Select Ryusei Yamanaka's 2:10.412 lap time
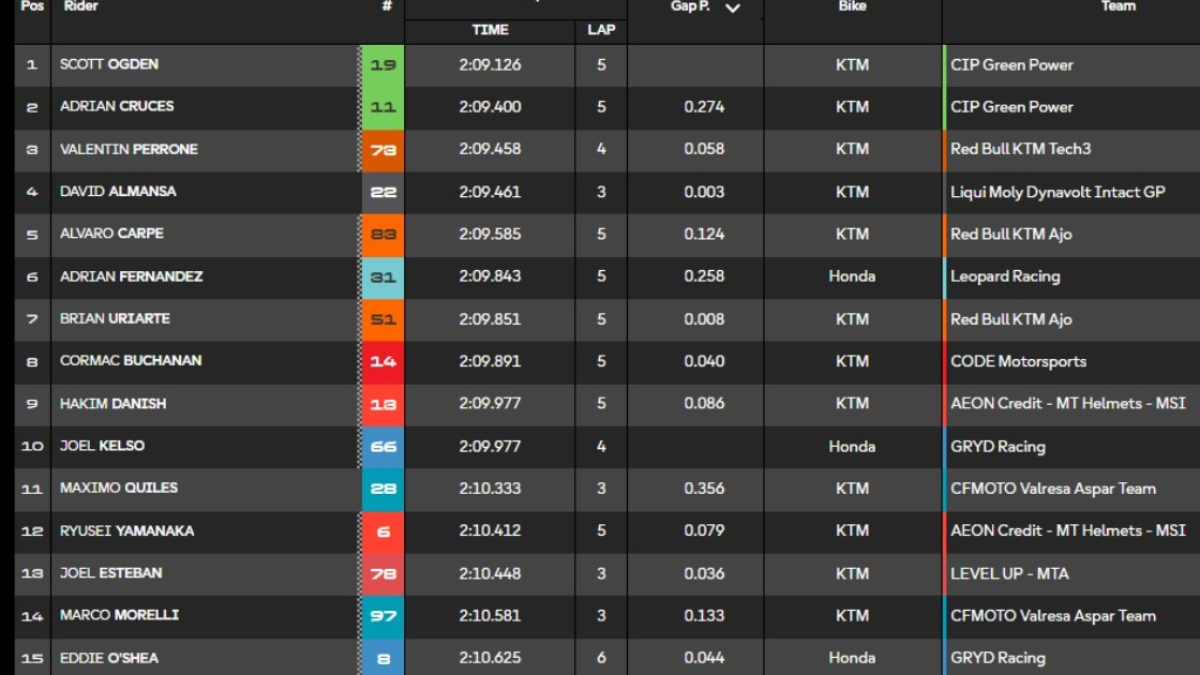The width and height of the screenshot is (1200, 675). pos(490,531)
